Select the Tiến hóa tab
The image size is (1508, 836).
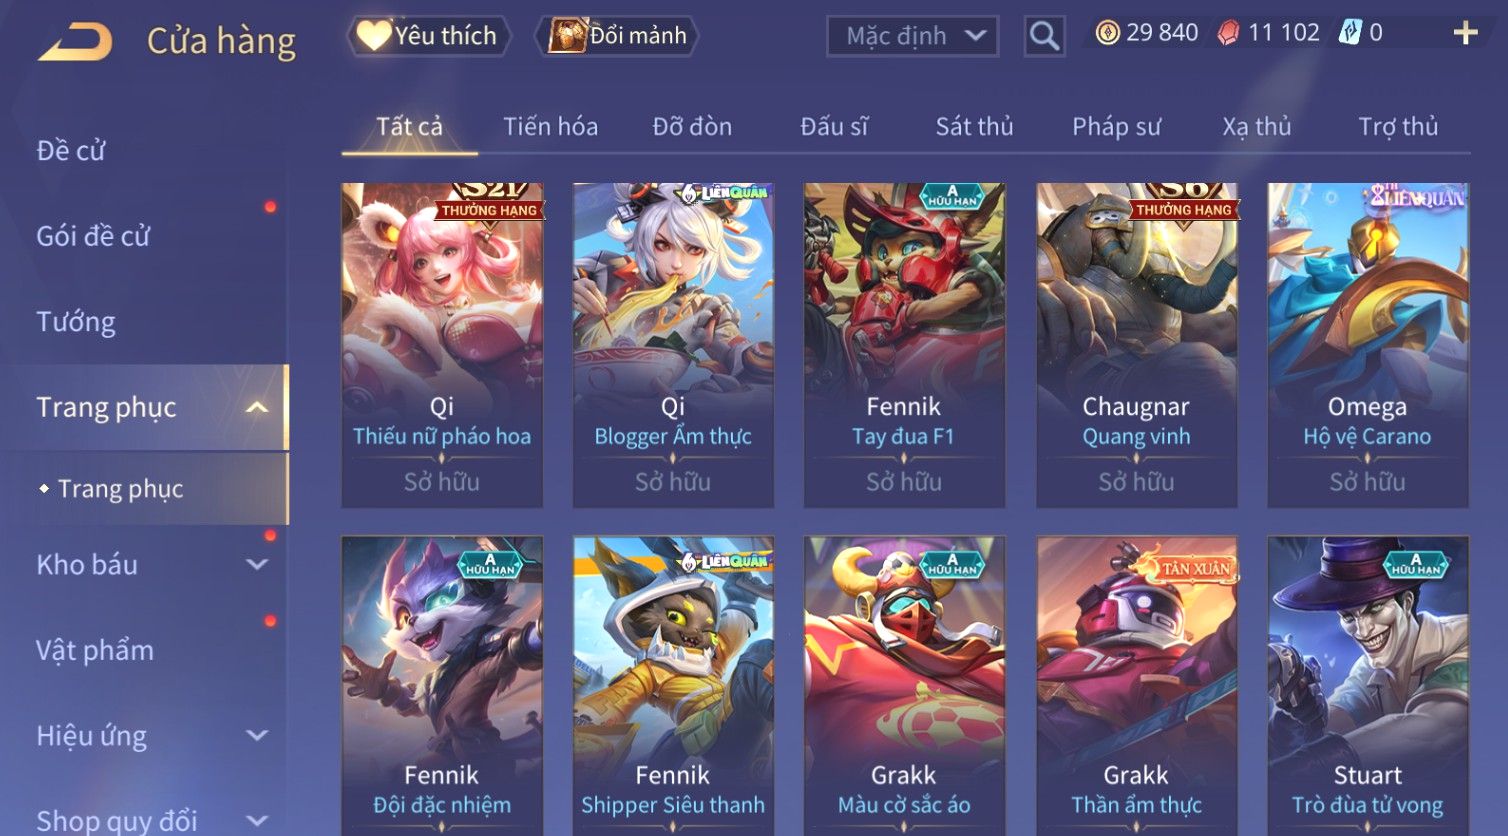550,127
